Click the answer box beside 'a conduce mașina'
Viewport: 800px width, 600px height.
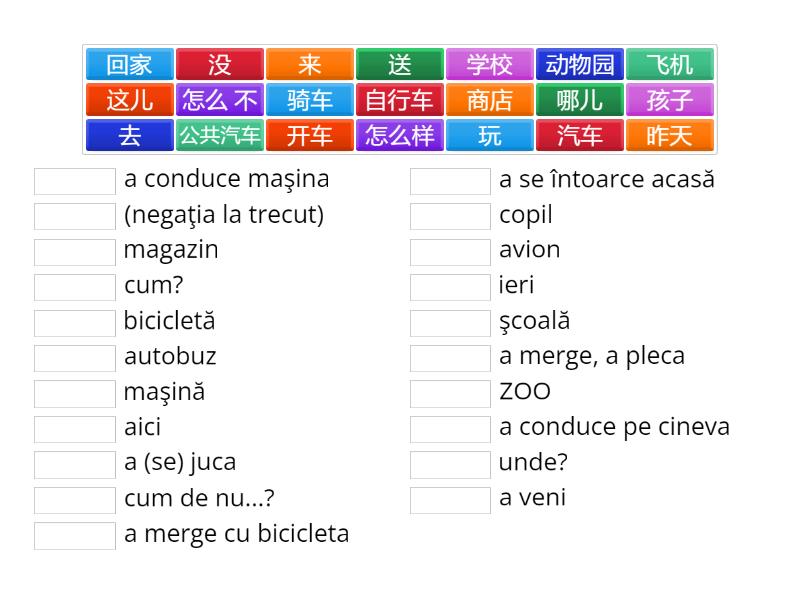pyautogui.click(x=75, y=181)
